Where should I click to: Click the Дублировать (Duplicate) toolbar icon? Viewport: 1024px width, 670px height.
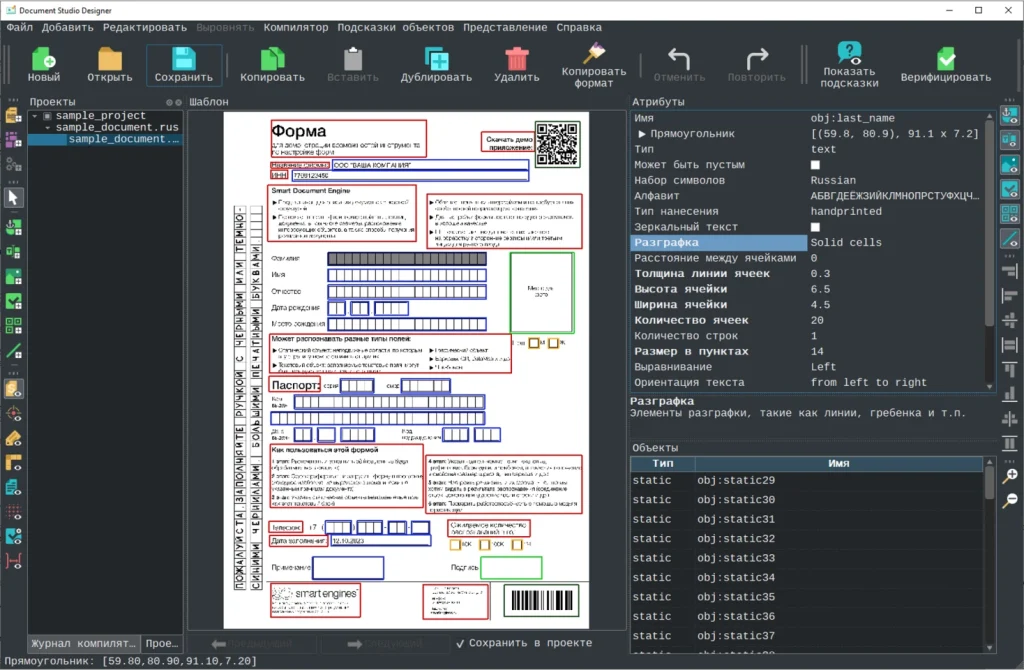436,58
